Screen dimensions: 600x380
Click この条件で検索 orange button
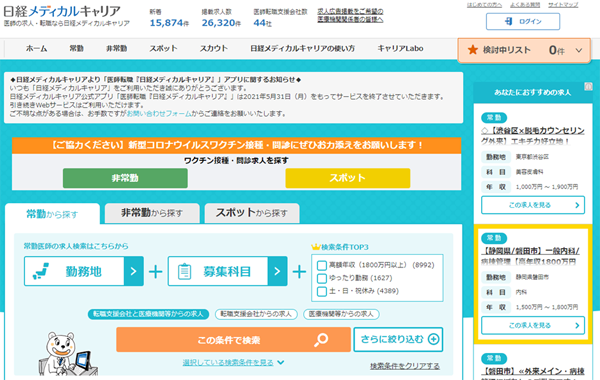[x=233, y=339]
